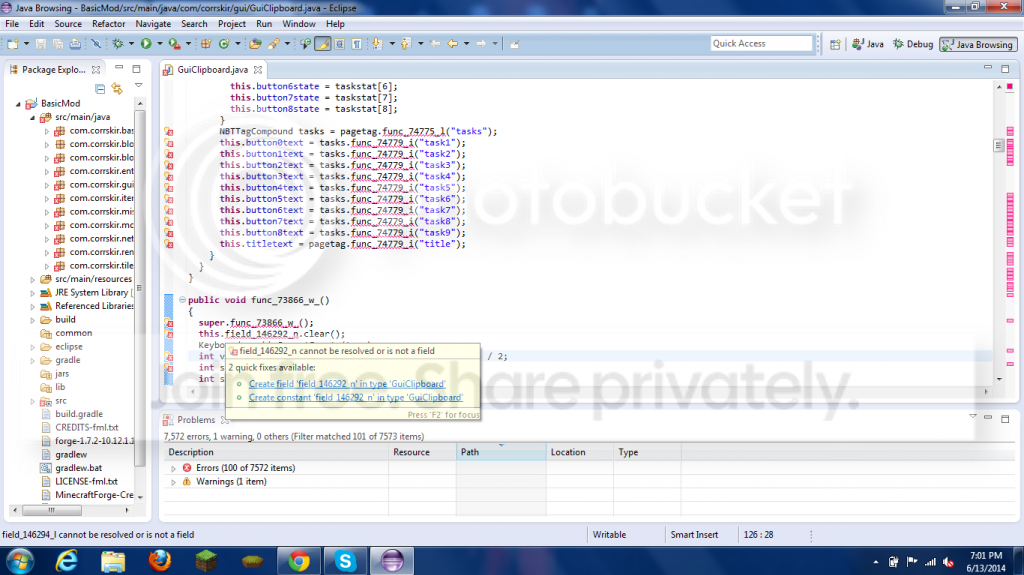This screenshot has height=575, width=1024.
Task: Click Link with Editor icon in Package Explorer
Action: 117,88
